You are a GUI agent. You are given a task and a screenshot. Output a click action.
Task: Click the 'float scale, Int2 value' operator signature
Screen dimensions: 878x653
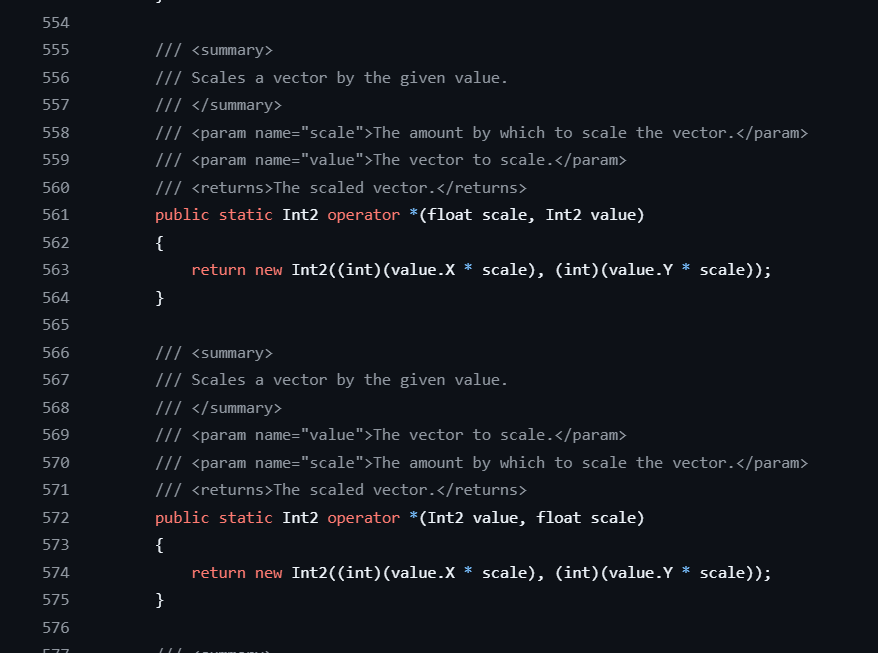tap(400, 215)
